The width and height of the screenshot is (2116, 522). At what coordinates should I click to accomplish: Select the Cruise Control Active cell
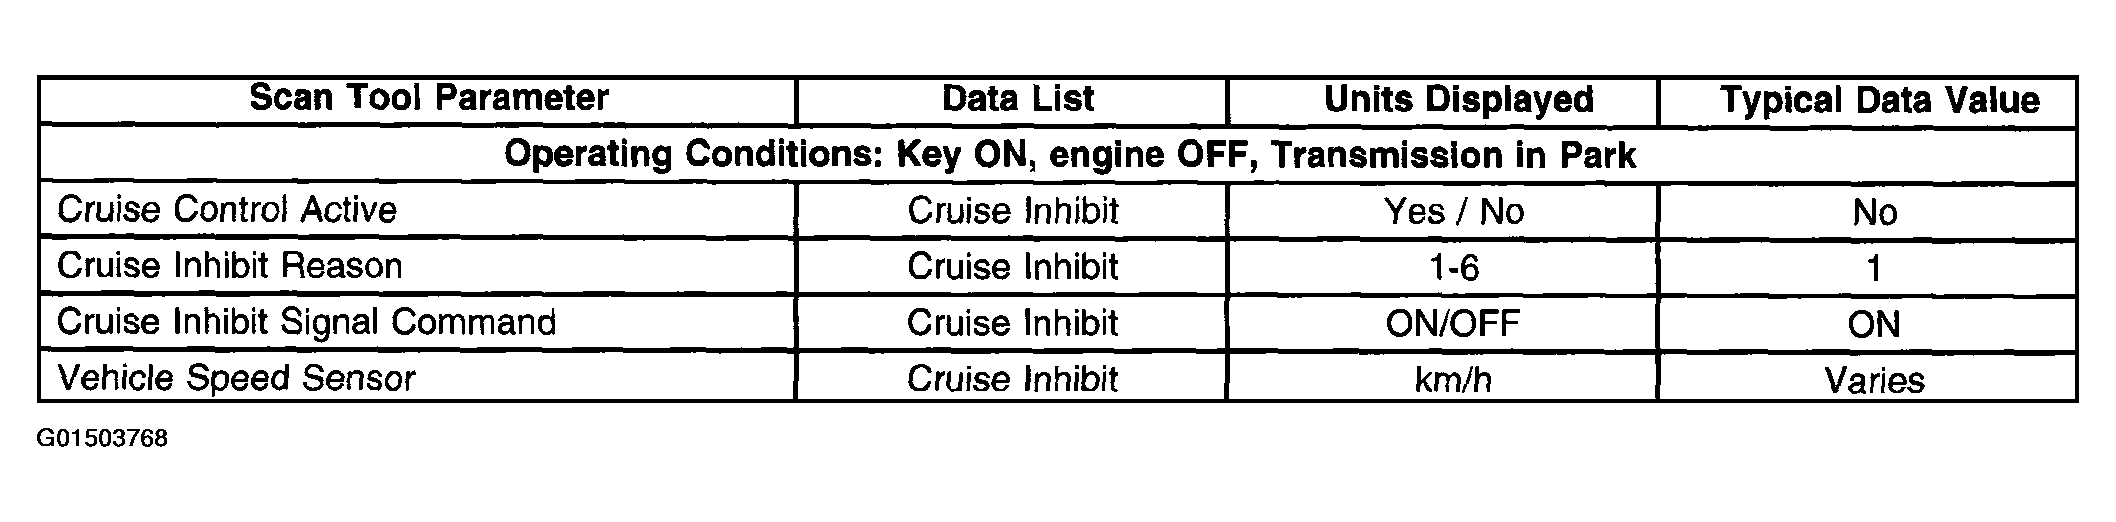click(x=227, y=210)
